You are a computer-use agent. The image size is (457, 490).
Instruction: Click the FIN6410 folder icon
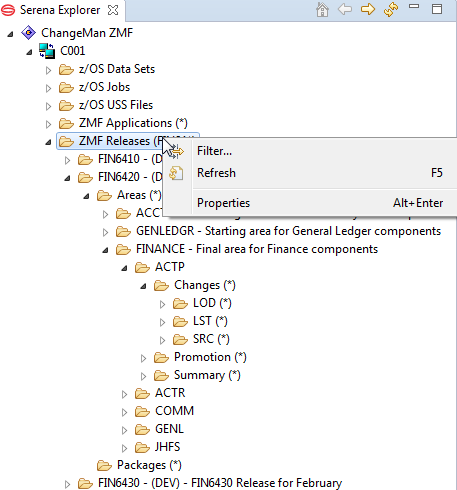click(85, 159)
